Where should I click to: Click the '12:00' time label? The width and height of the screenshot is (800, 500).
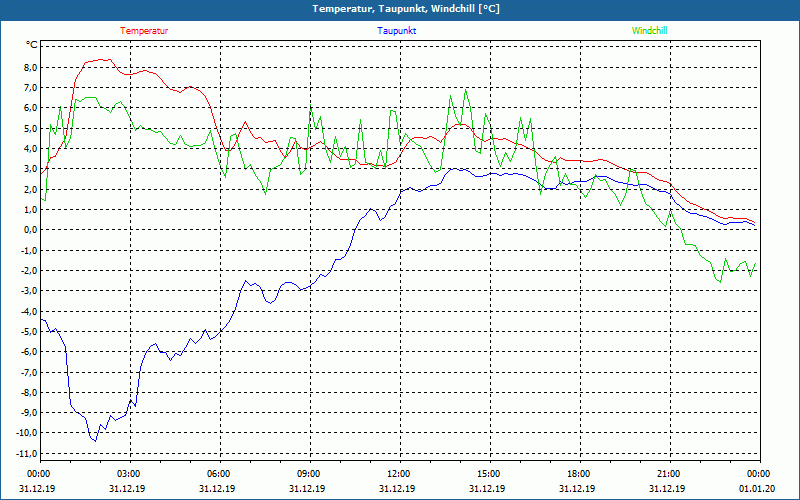click(x=399, y=474)
